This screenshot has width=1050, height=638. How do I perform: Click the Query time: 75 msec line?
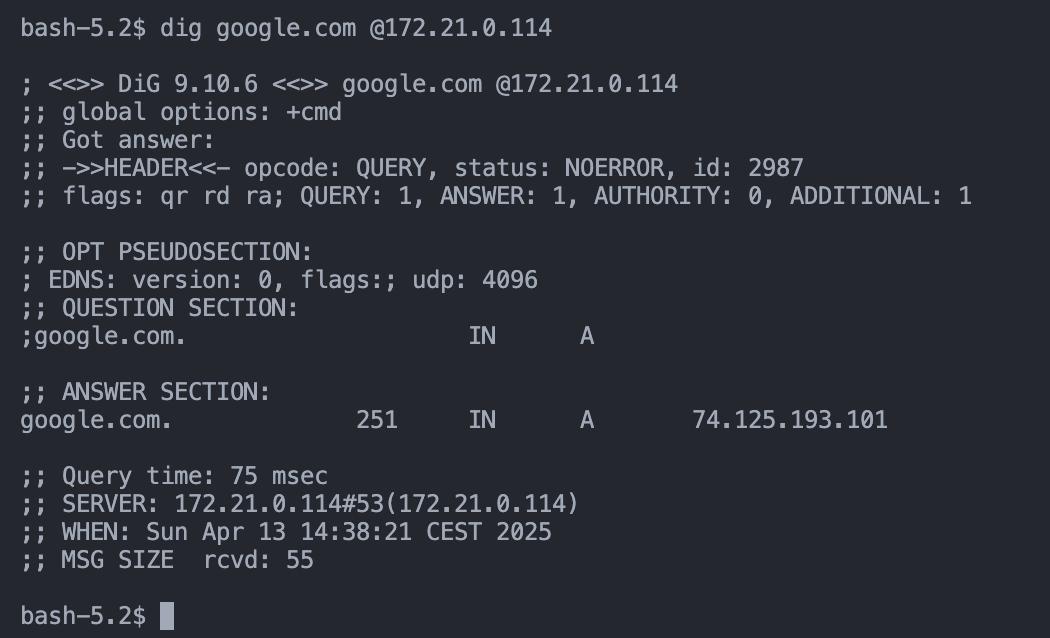click(x=174, y=476)
